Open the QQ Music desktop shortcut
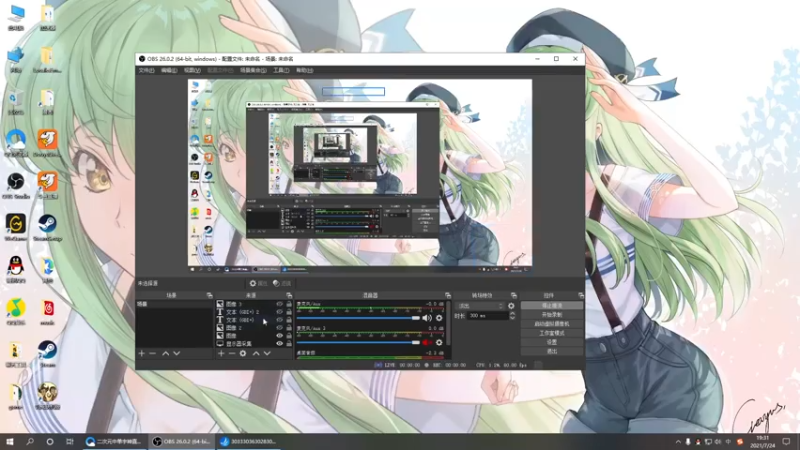Viewport: 800px width, 450px height. (x=16, y=312)
